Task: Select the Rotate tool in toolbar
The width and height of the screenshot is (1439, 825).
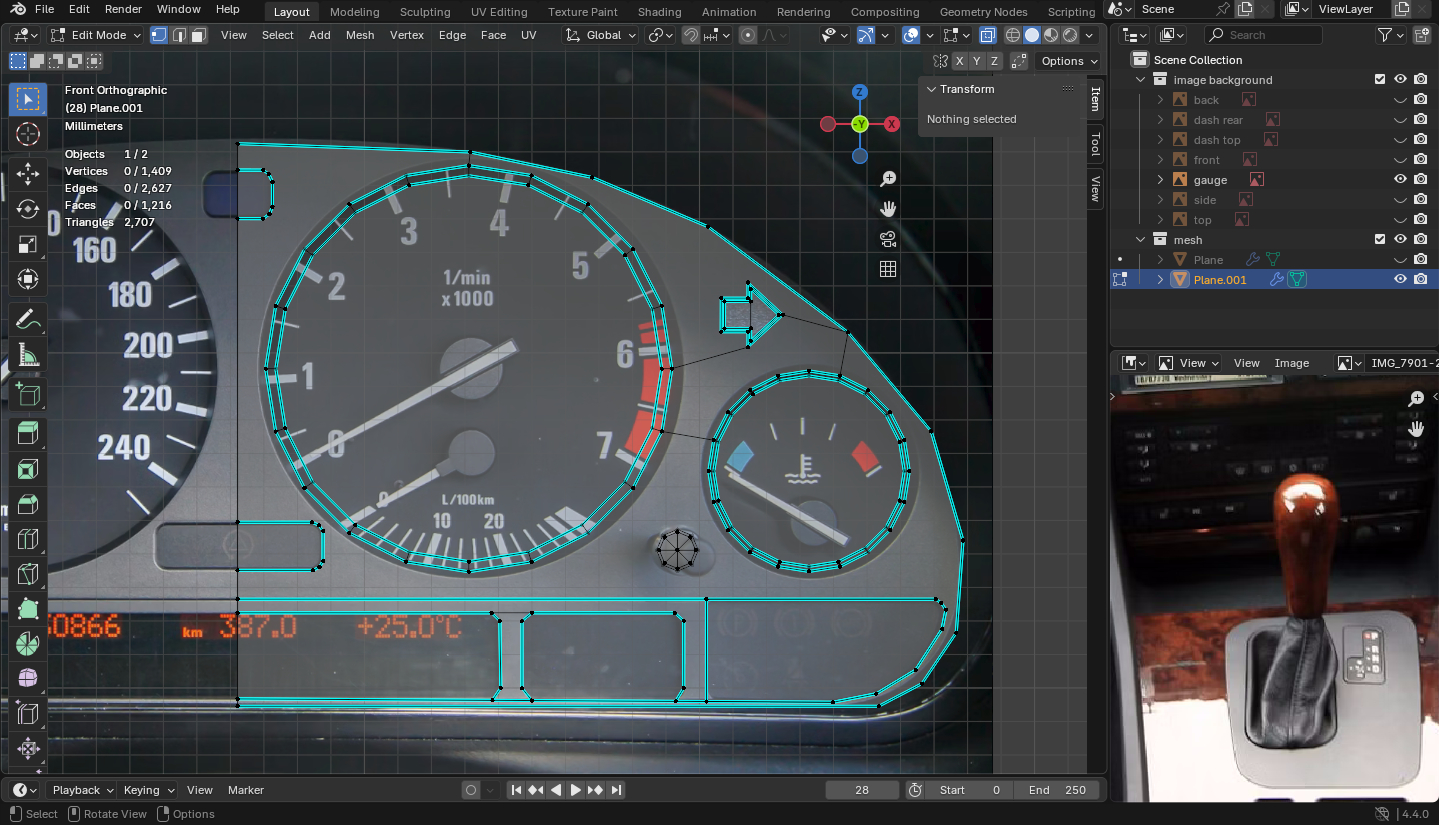Action: [x=28, y=208]
